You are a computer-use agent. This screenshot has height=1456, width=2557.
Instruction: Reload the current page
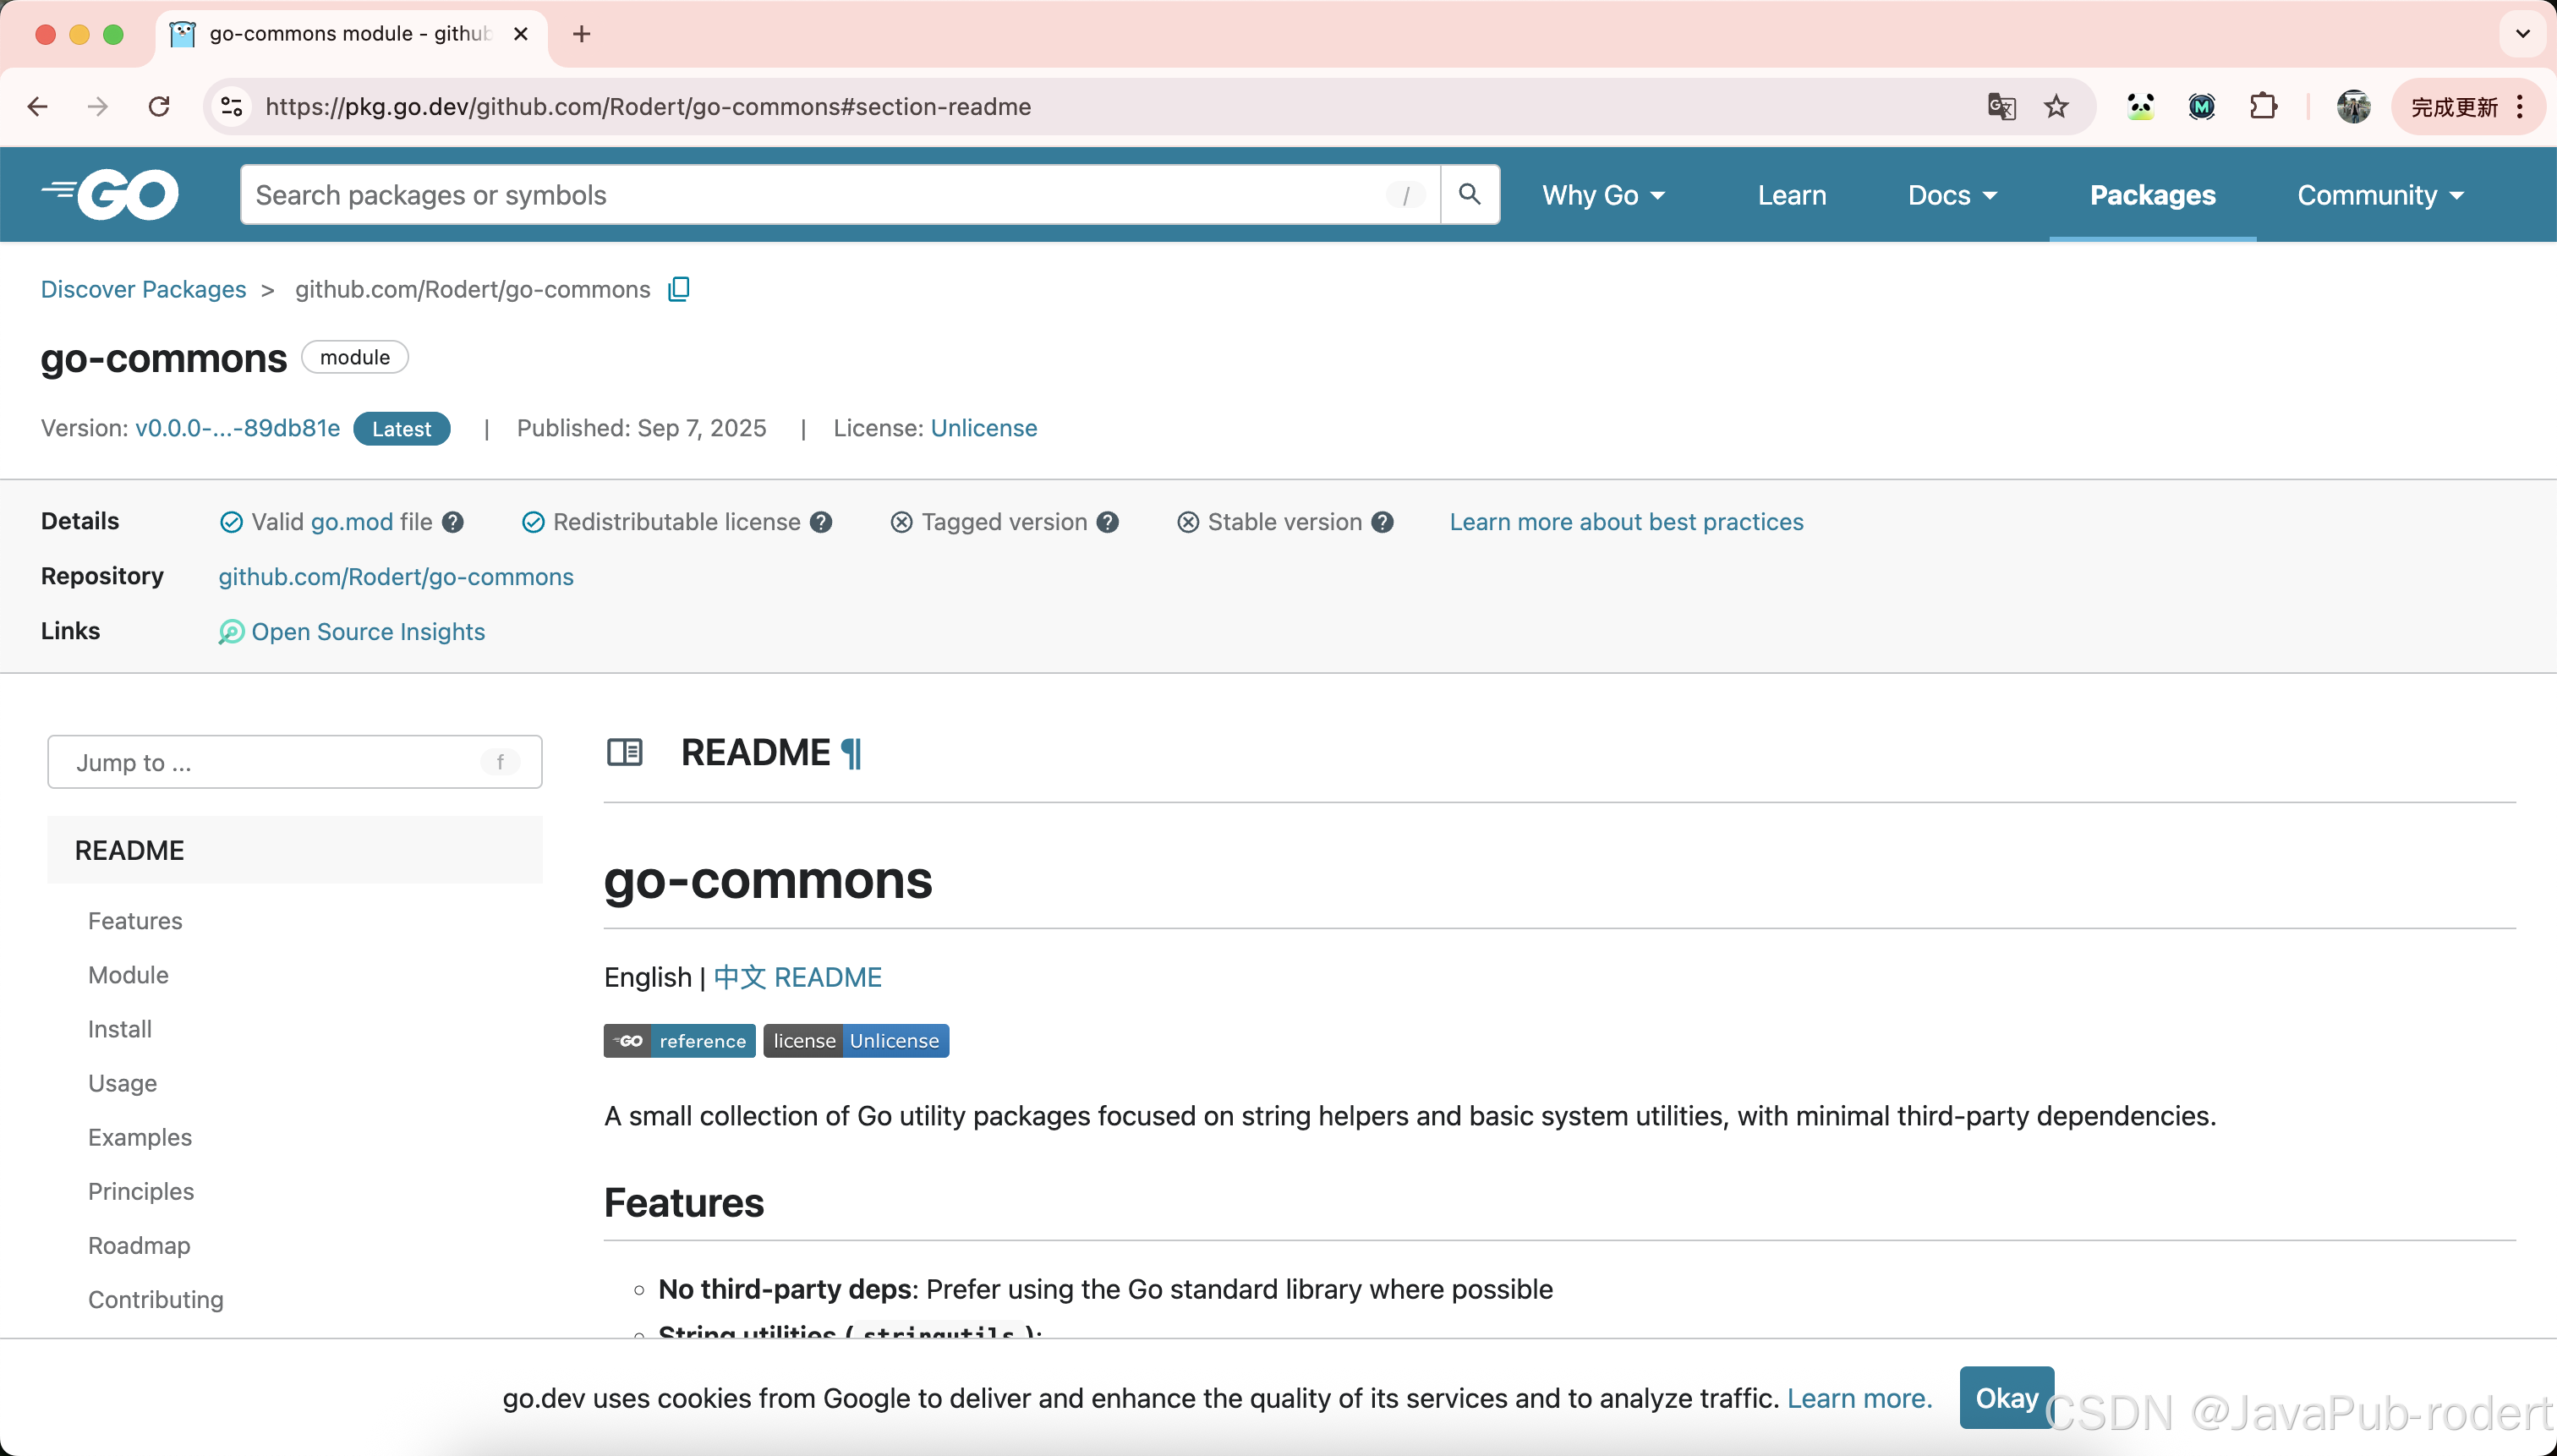[159, 106]
